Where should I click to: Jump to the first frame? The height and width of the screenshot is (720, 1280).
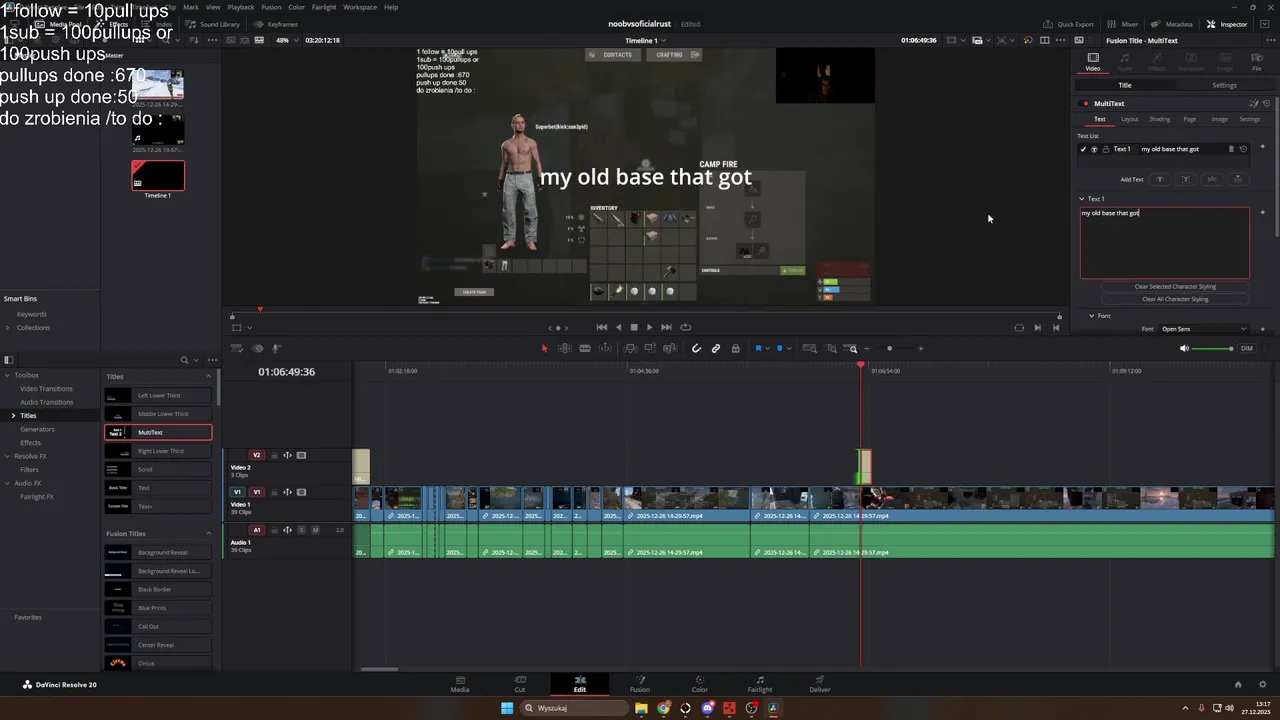[x=601, y=327]
